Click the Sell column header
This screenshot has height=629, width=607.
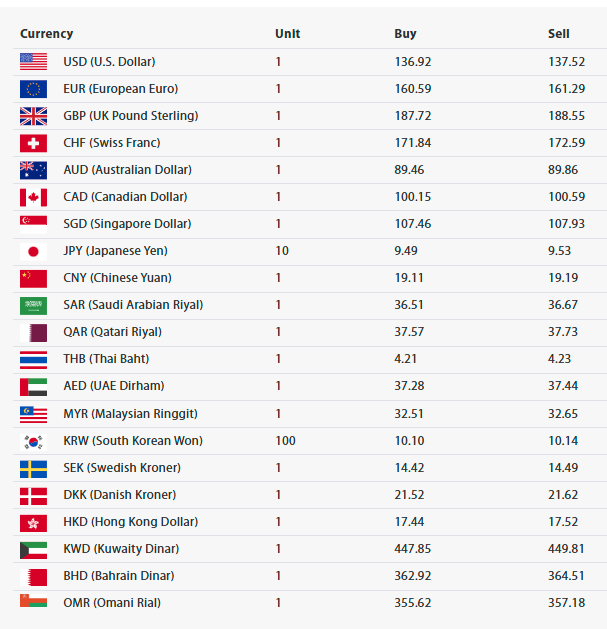click(558, 34)
